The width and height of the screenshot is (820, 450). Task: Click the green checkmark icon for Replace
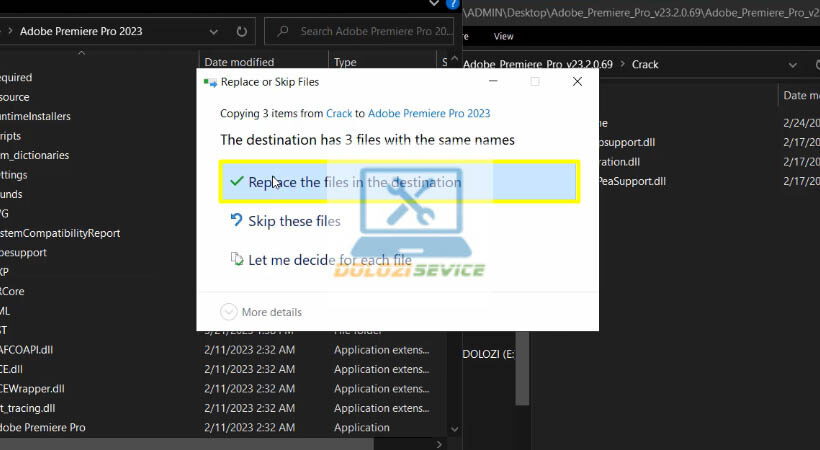point(236,182)
